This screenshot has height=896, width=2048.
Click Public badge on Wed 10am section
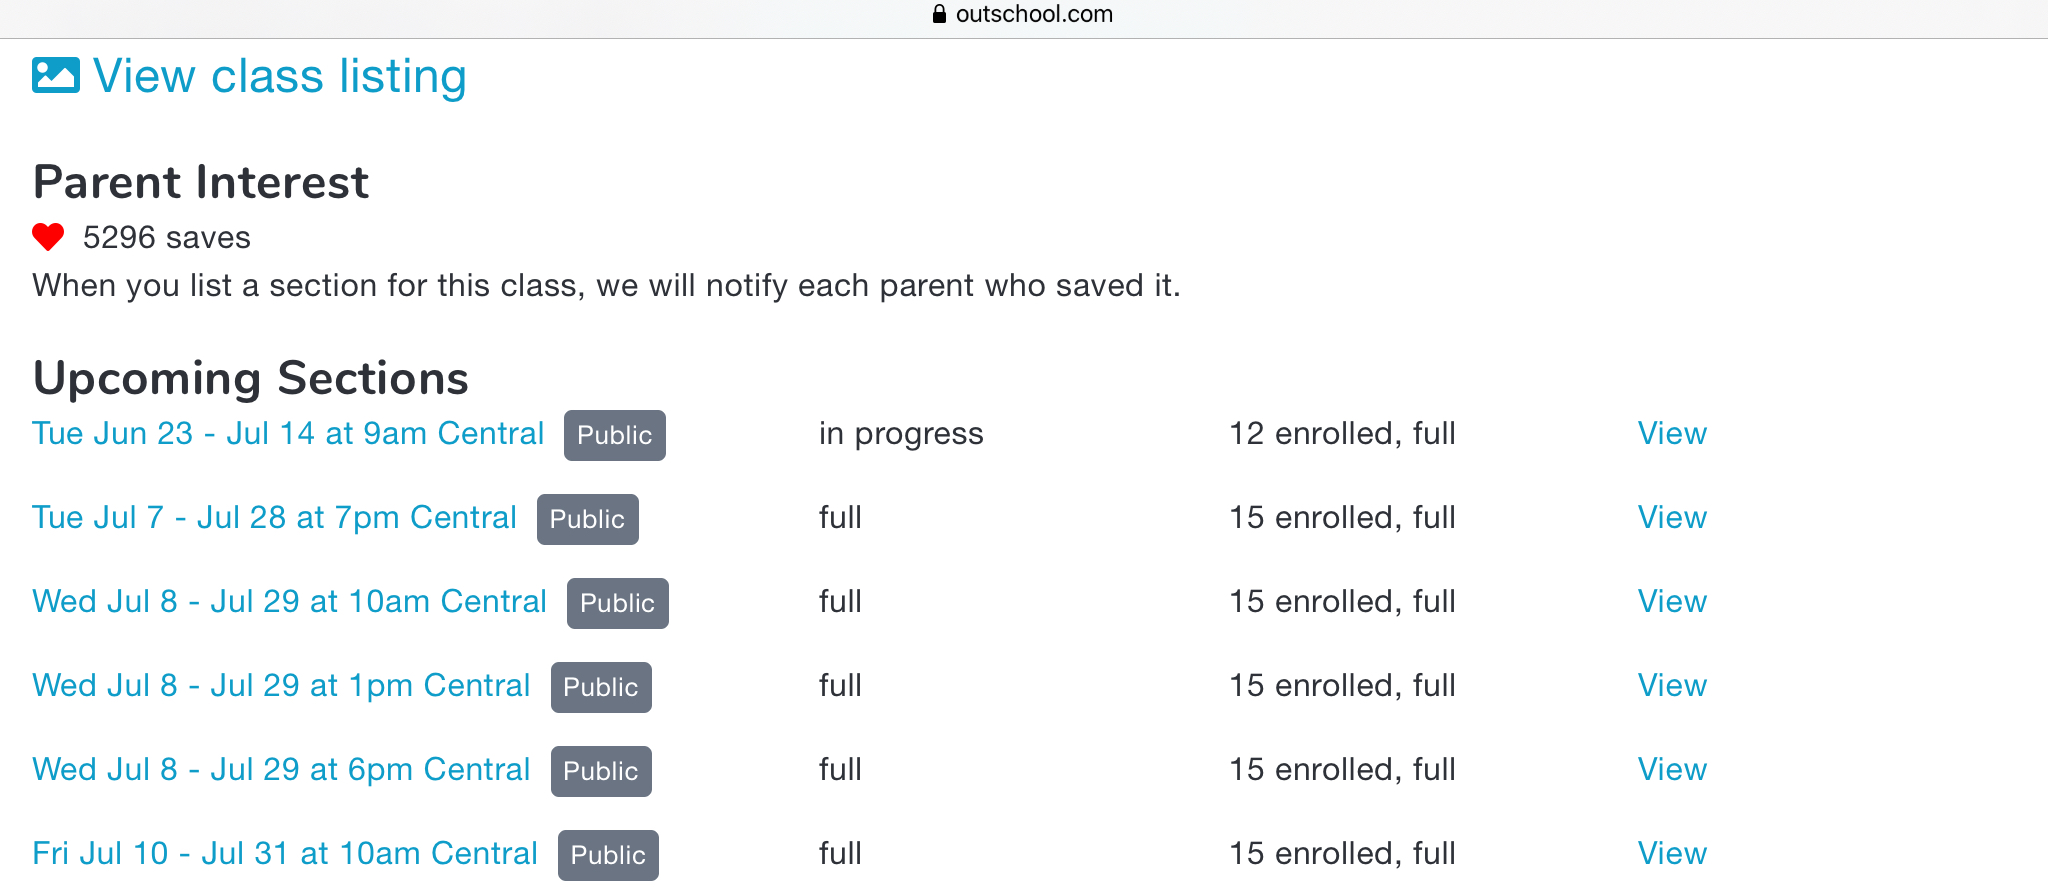[x=617, y=604]
